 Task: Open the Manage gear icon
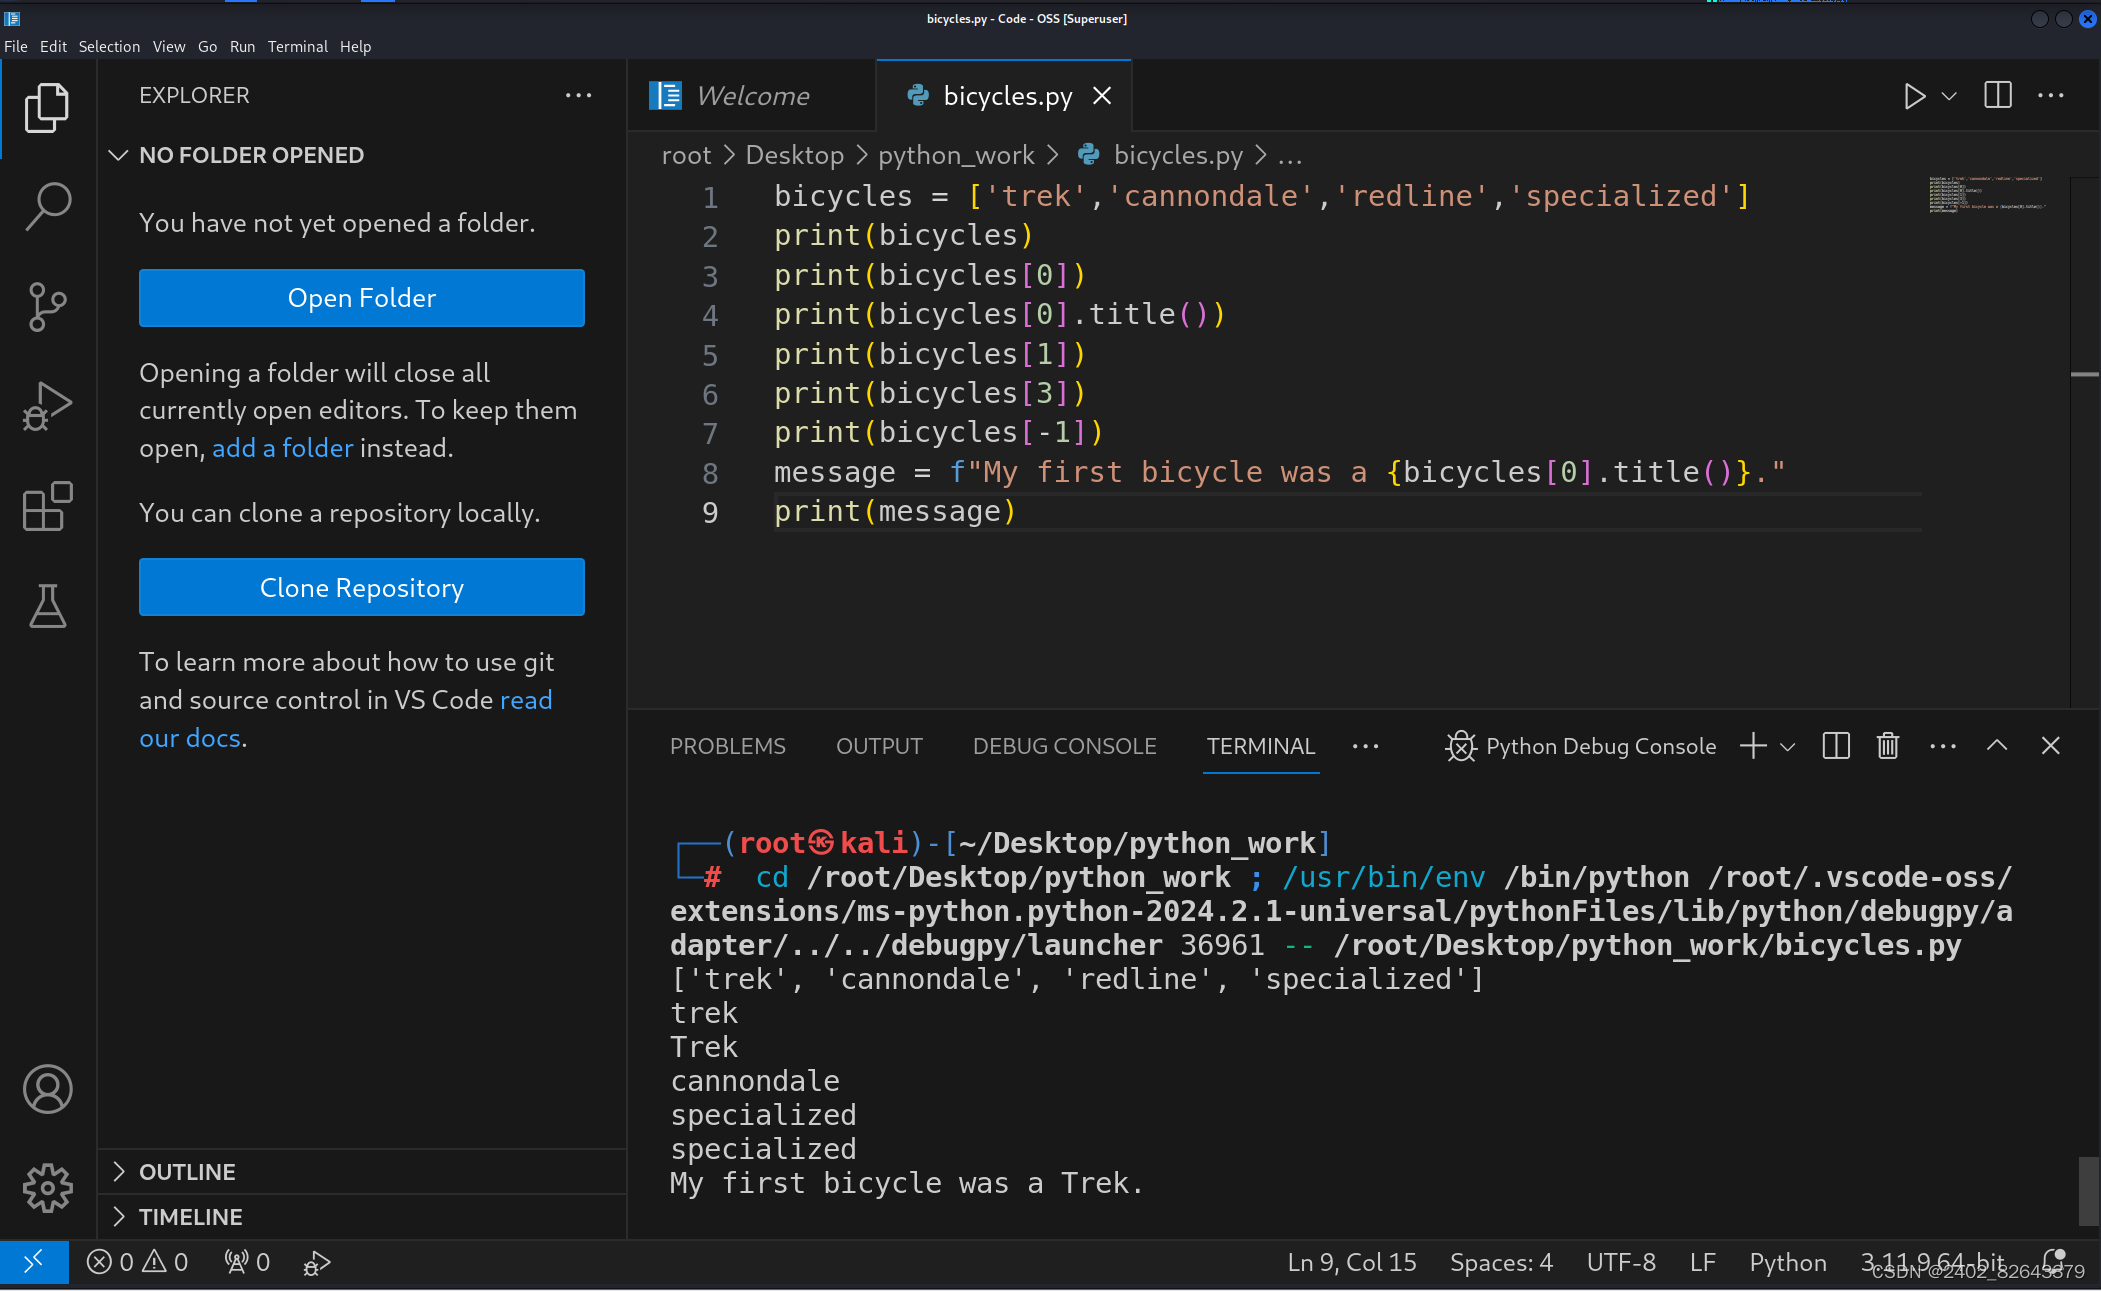pyautogui.click(x=47, y=1189)
